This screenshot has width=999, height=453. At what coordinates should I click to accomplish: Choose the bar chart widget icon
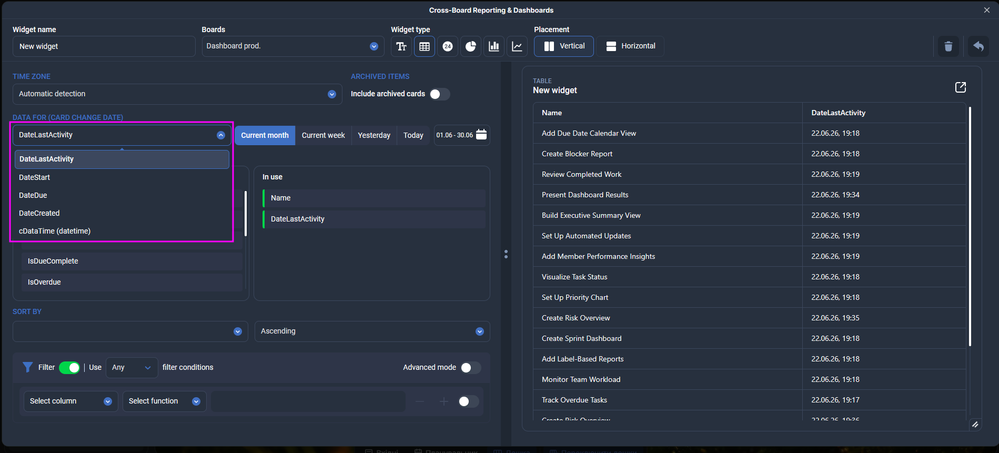[x=494, y=47]
